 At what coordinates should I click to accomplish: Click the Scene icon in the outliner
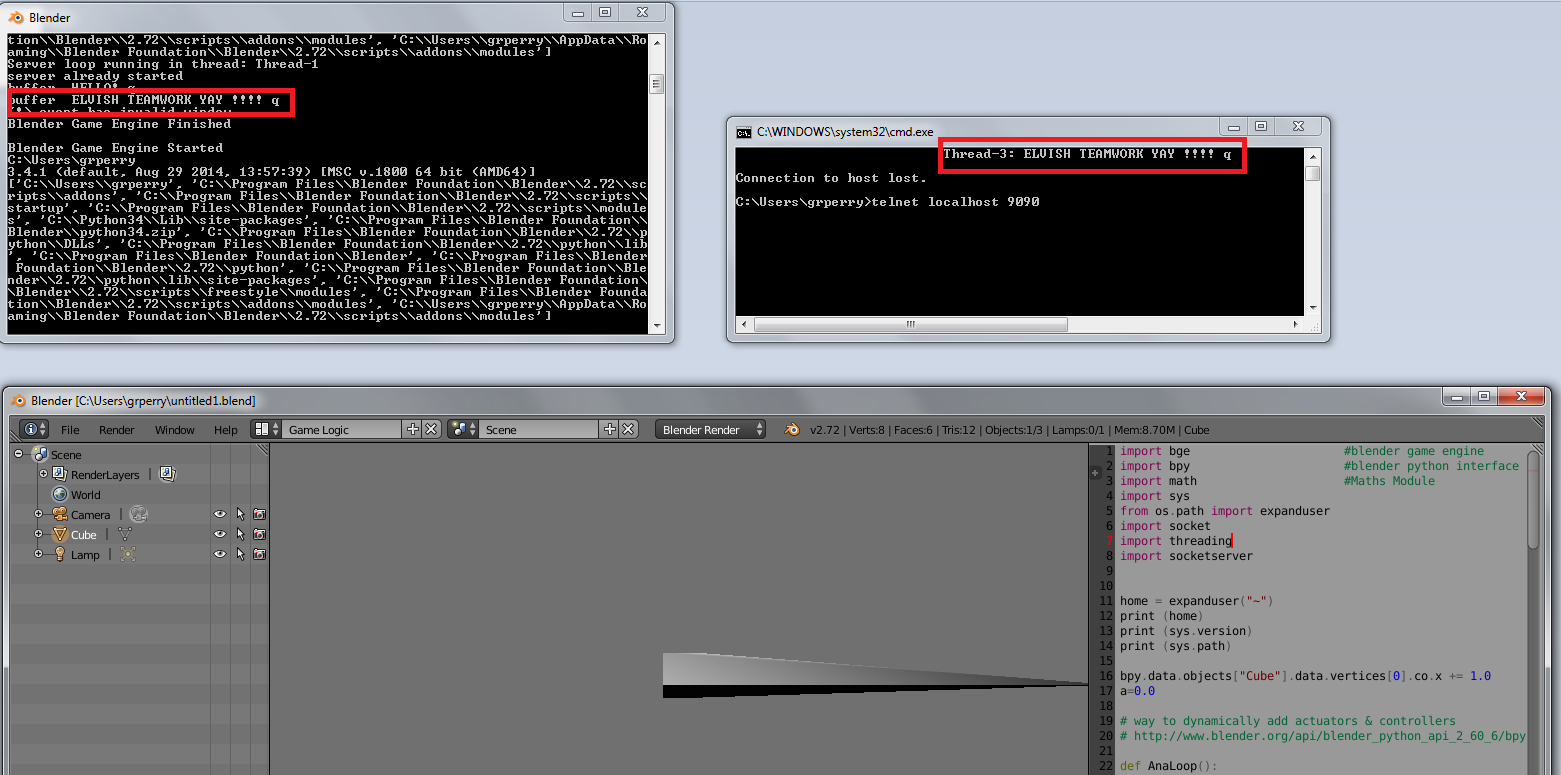[40, 454]
